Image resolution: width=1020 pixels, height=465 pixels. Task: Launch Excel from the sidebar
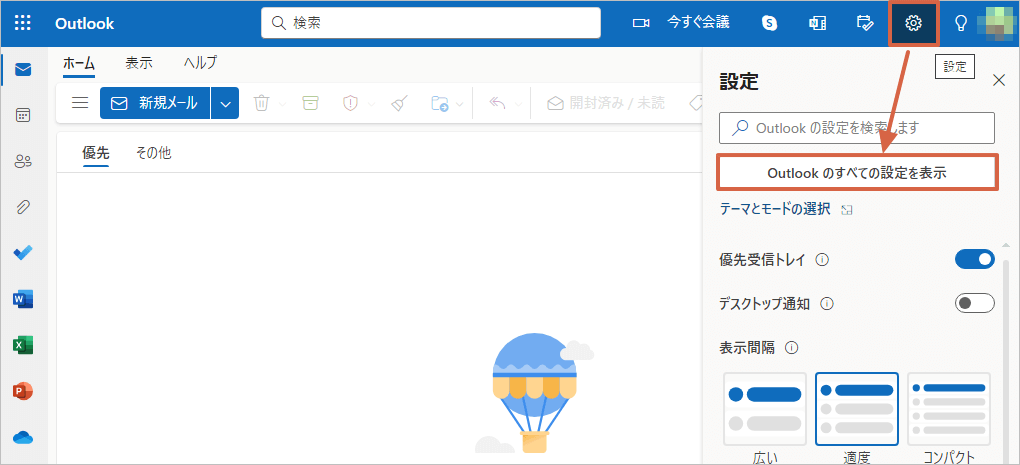coord(23,345)
